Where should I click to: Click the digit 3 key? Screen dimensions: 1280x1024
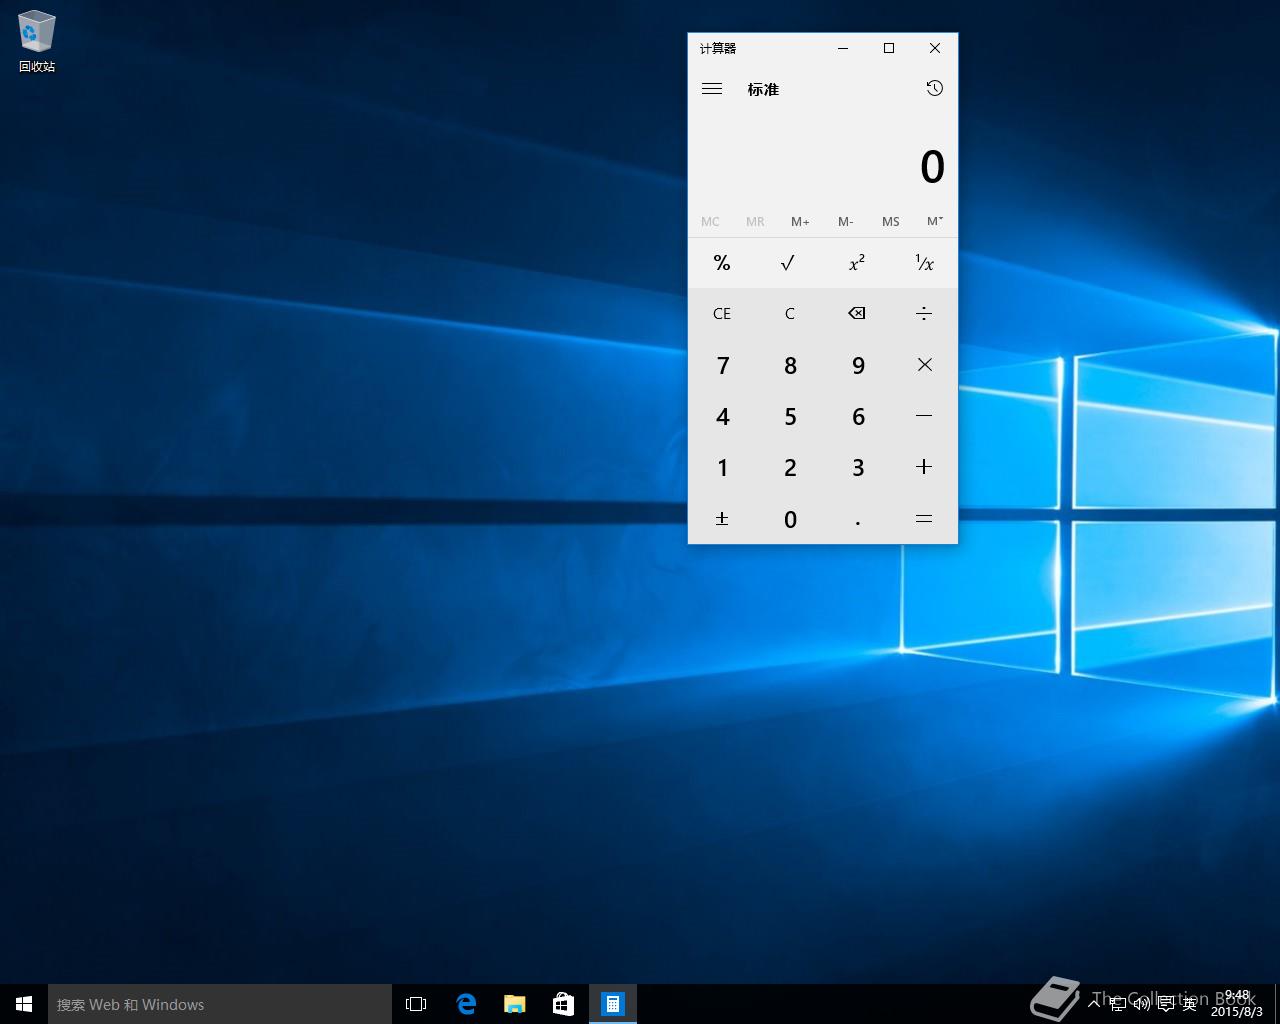click(857, 467)
